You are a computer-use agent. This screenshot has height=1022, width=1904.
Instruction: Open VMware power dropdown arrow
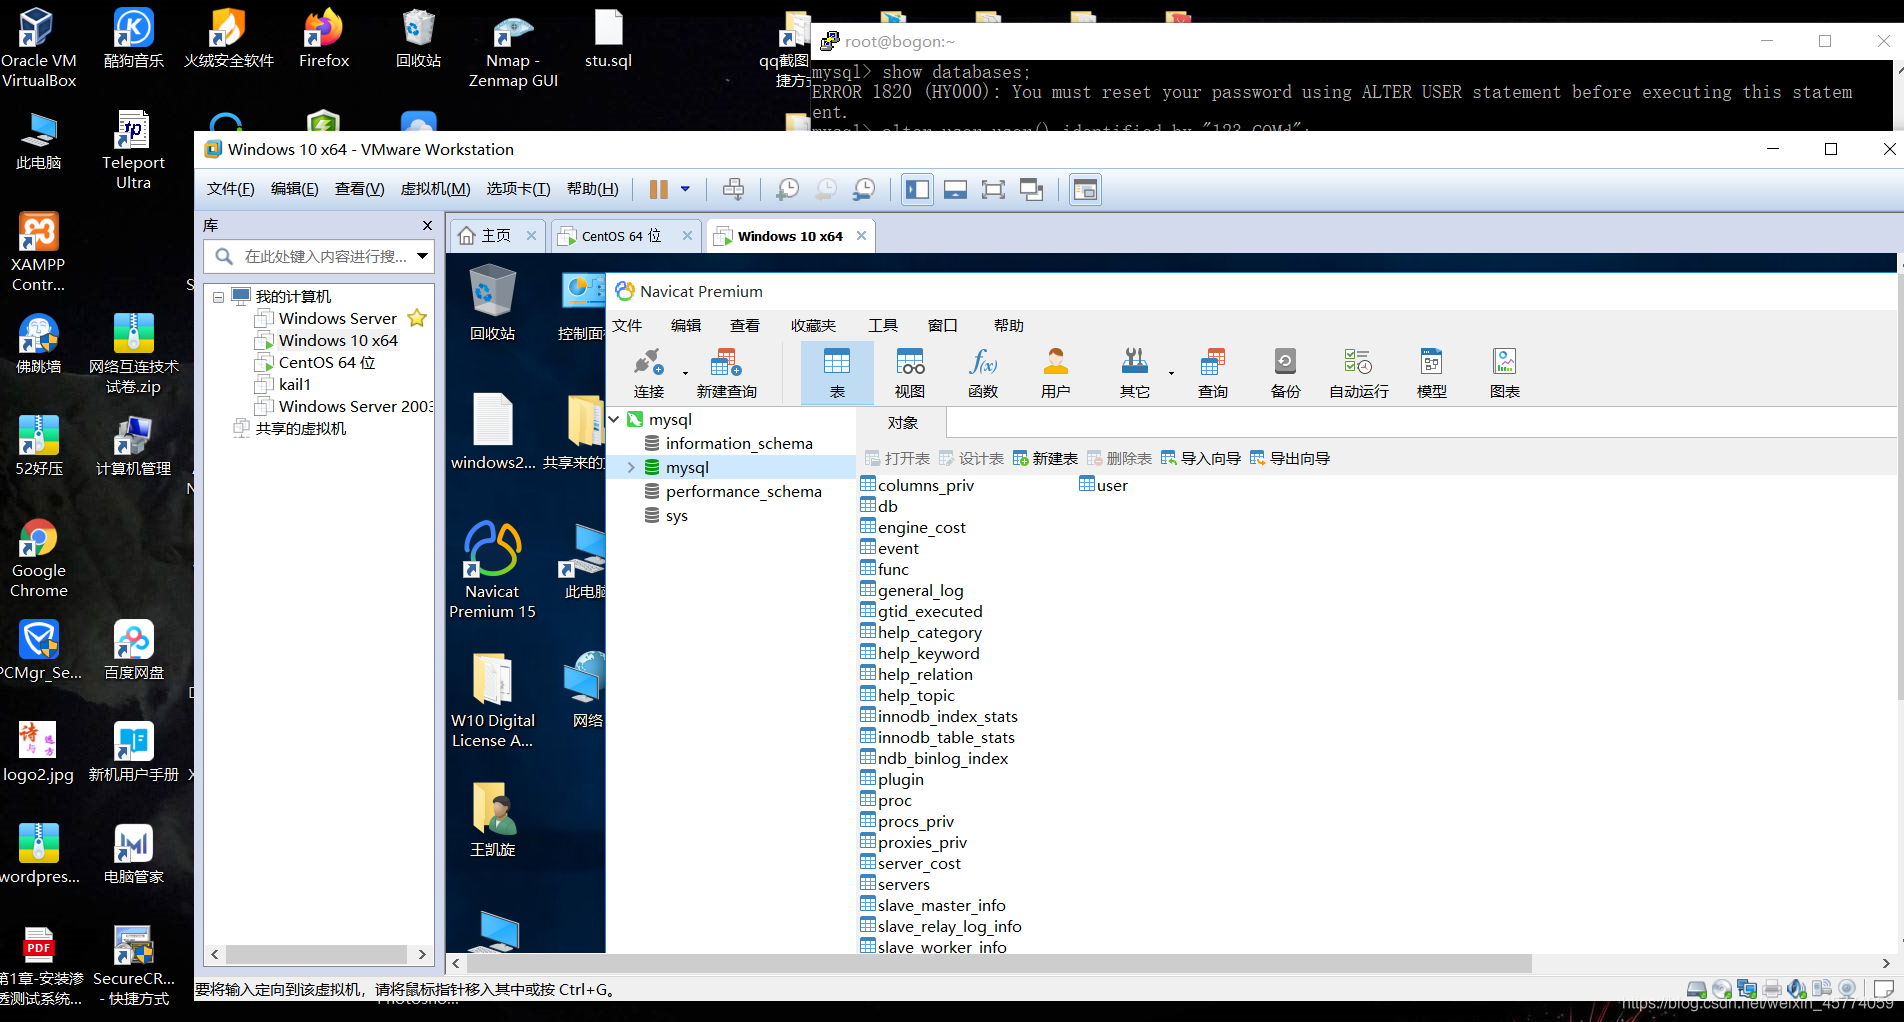[685, 189]
